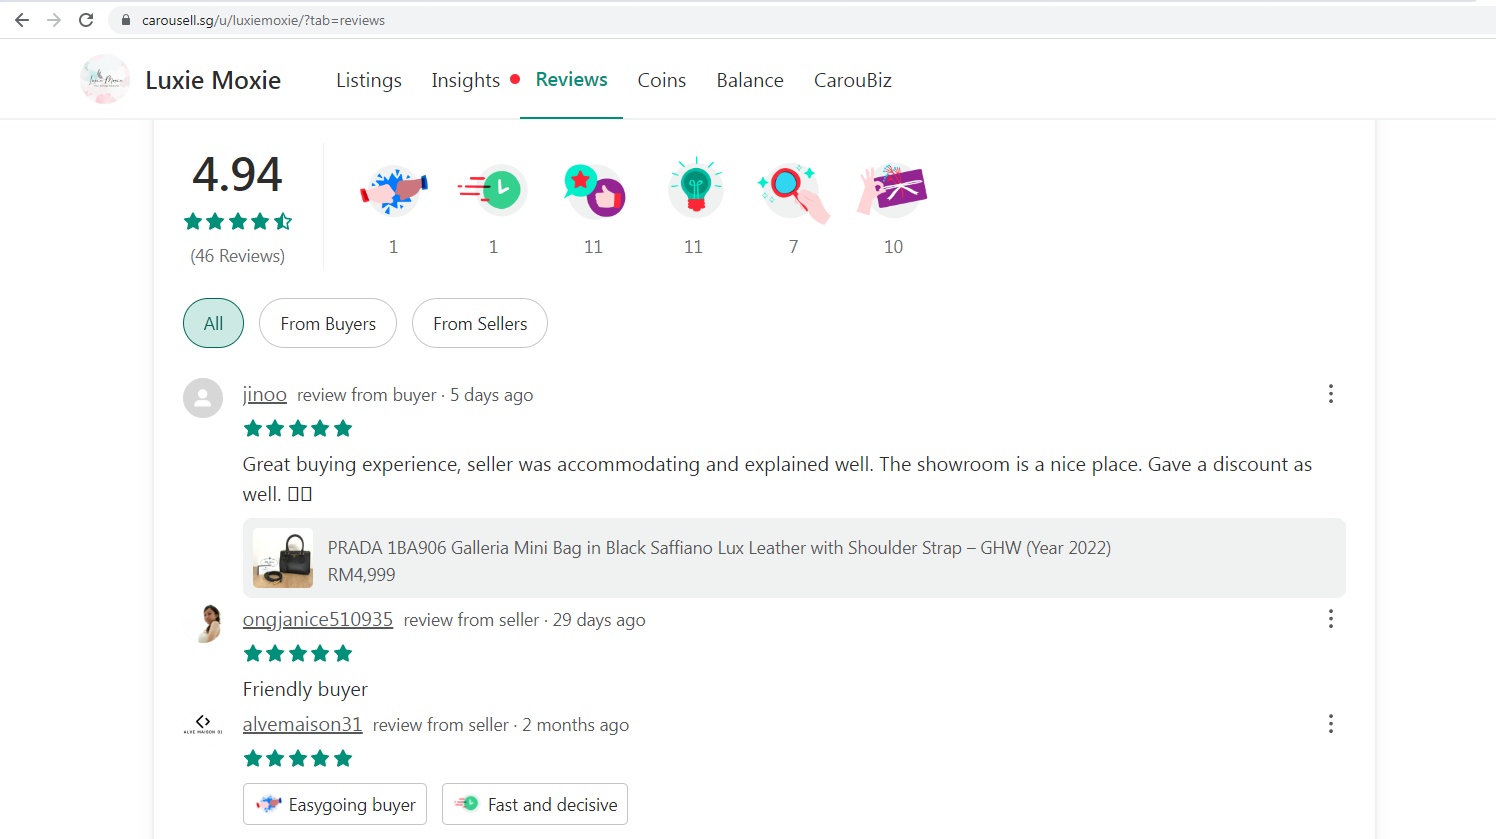Click the handshake badge icon with count 1
The image size is (1496, 839).
click(x=394, y=190)
